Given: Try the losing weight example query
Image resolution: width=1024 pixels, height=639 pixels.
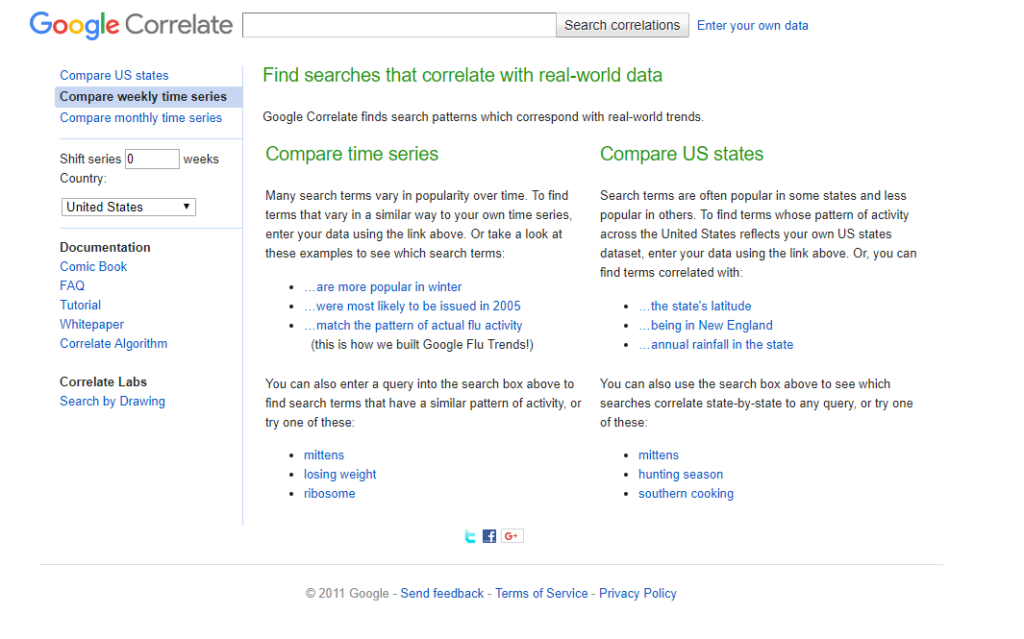Looking at the screenshot, I should point(340,474).
